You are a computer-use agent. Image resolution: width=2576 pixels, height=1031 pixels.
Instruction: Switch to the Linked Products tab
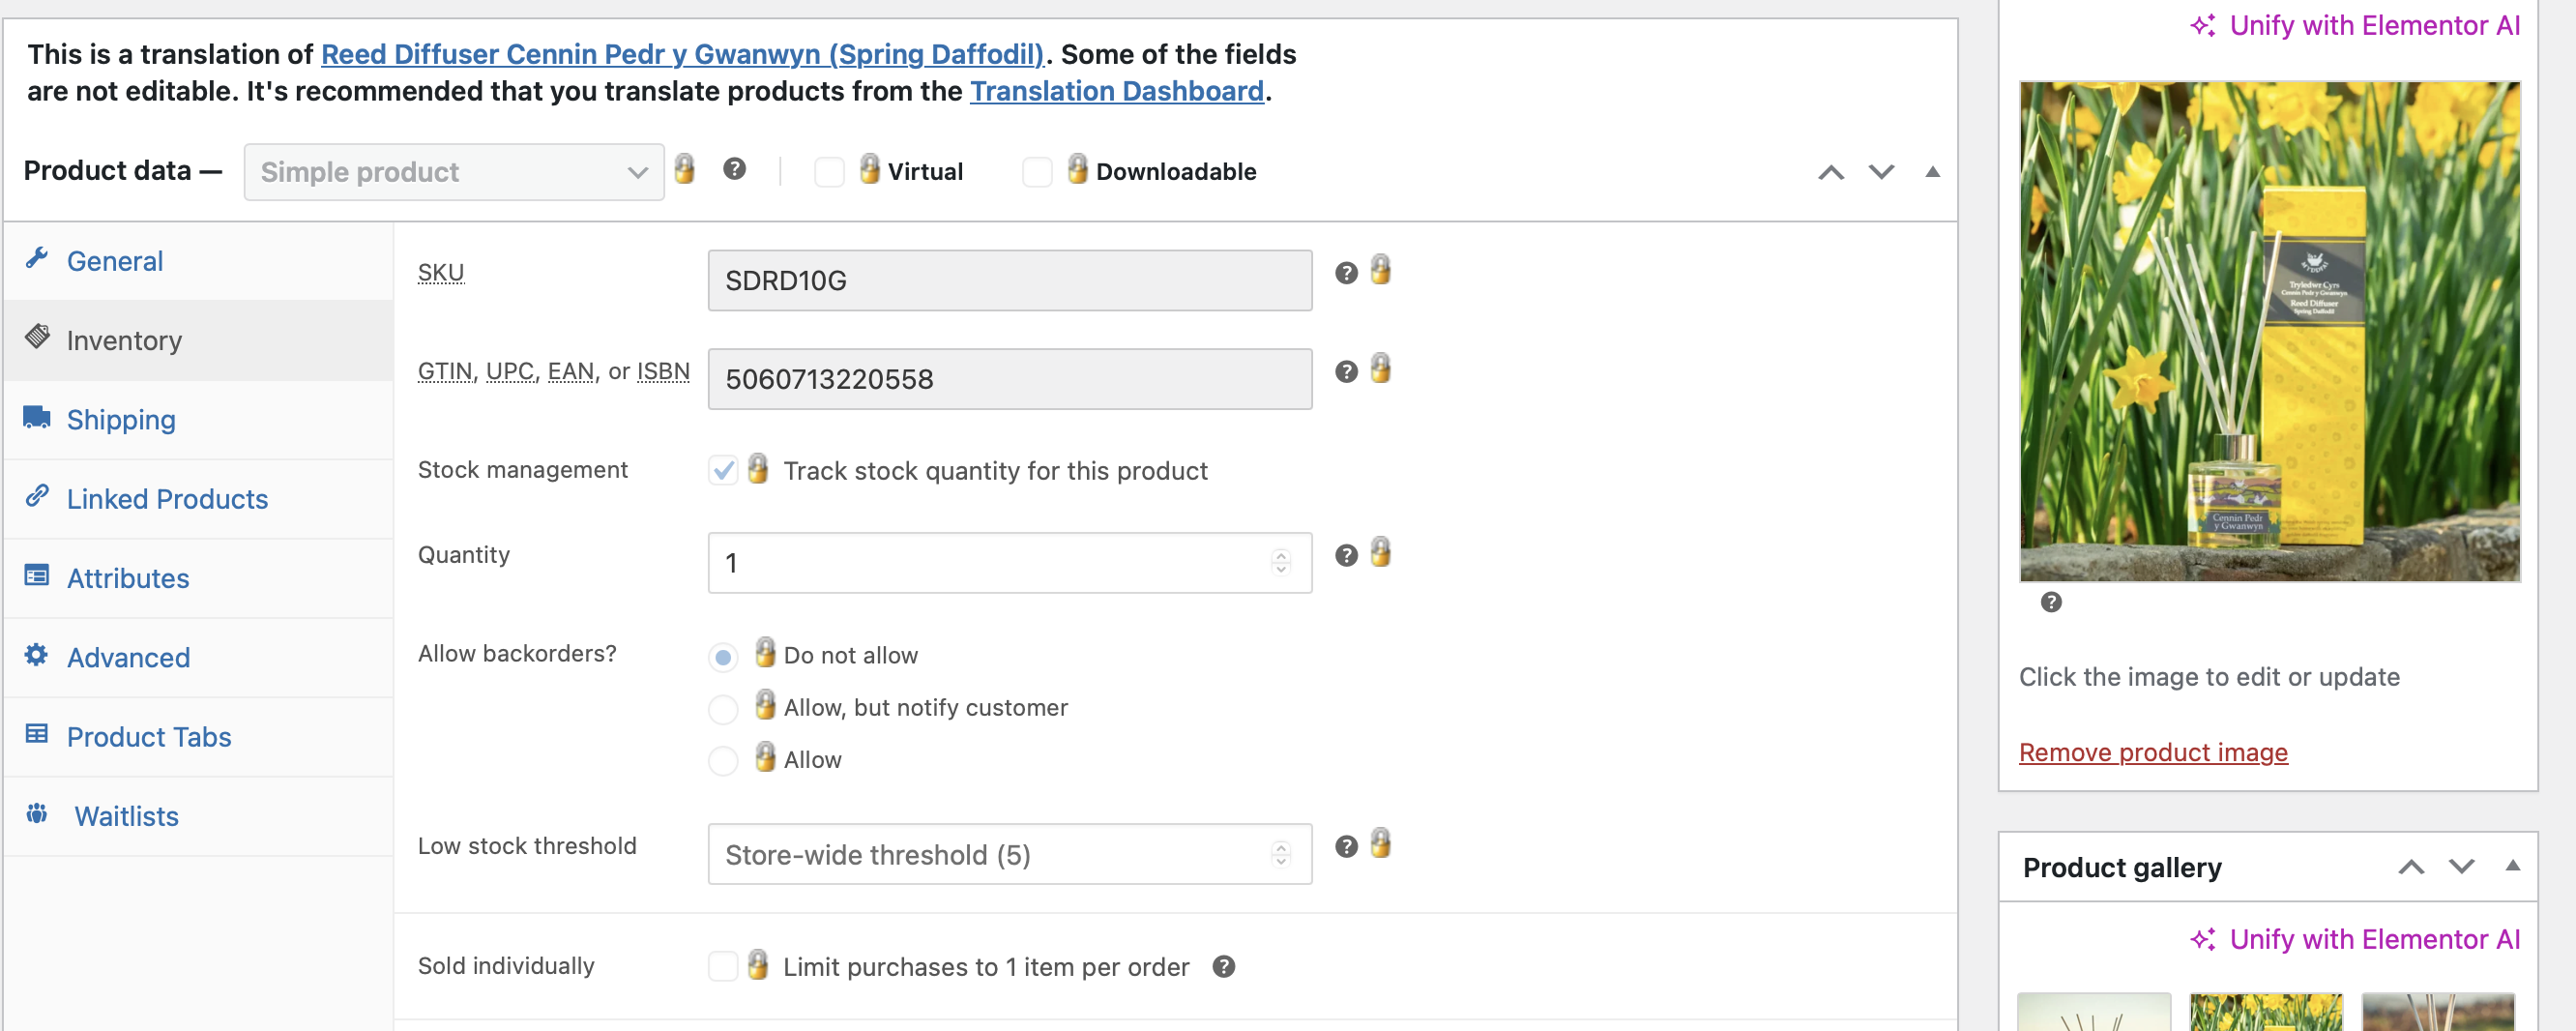[167, 499]
